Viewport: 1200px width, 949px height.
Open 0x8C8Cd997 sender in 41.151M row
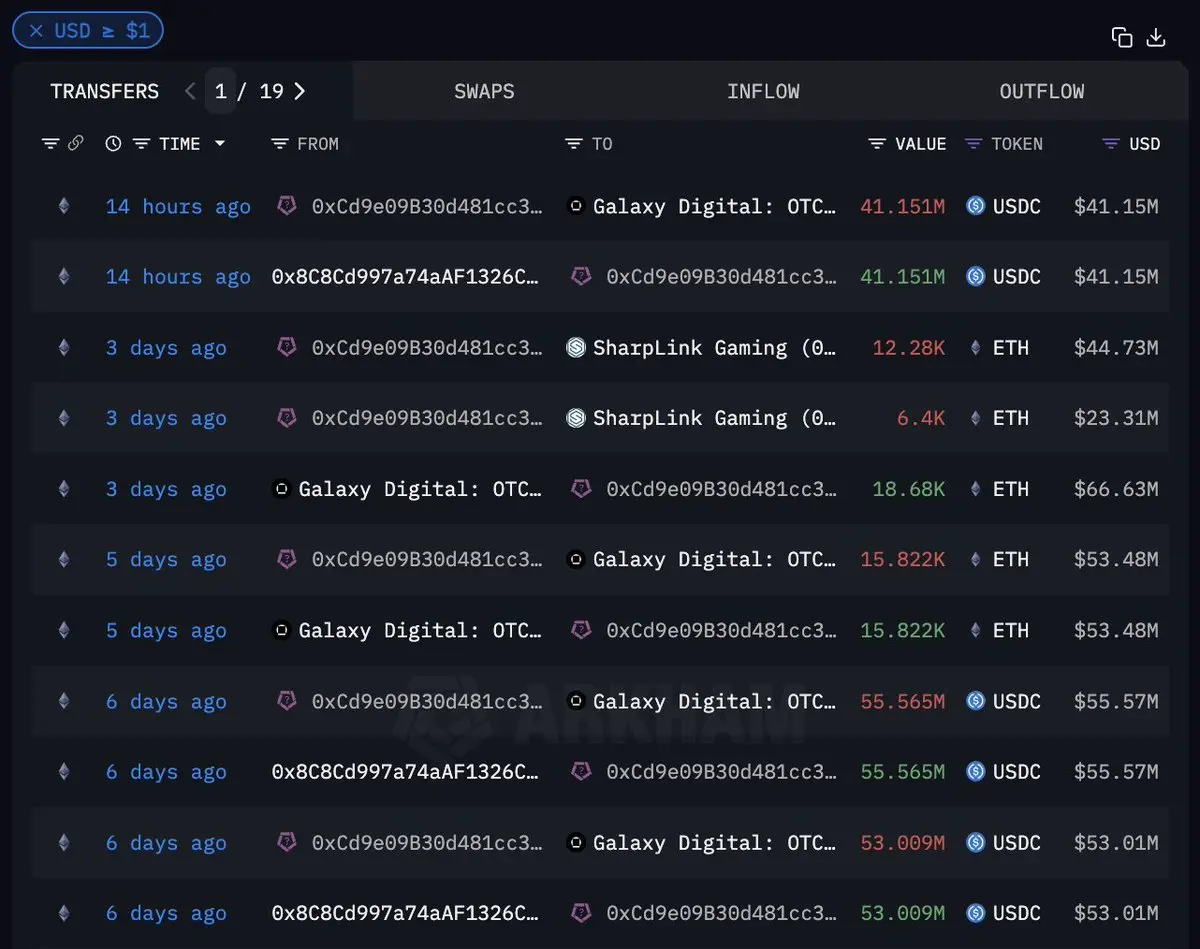click(405, 277)
